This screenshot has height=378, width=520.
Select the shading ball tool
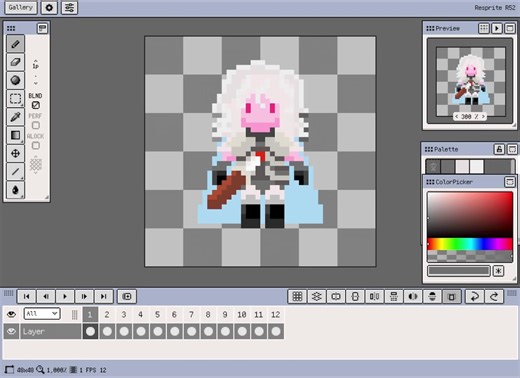tap(15, 80)
